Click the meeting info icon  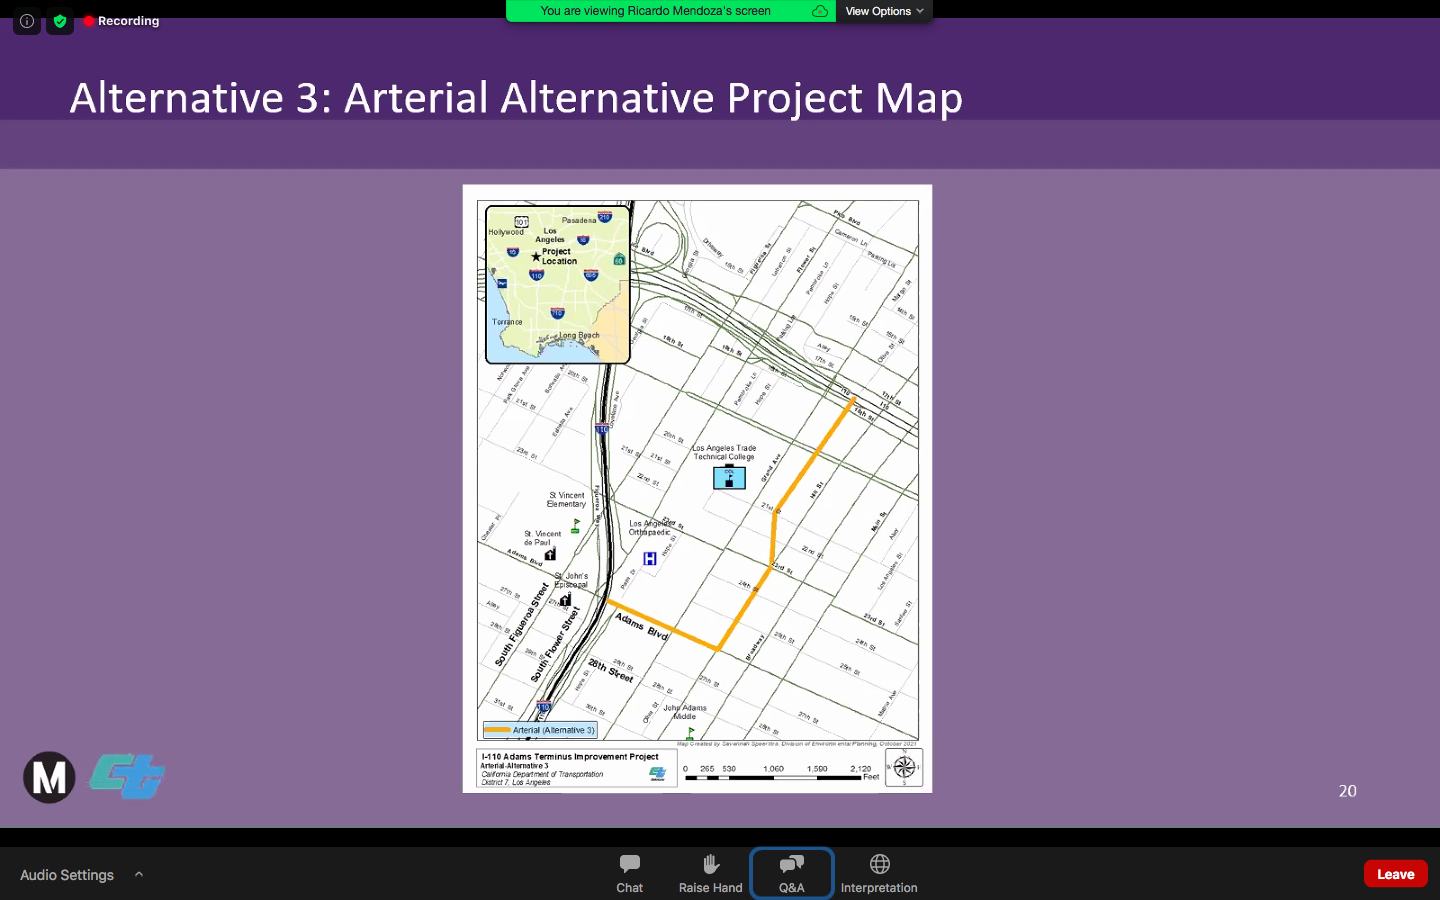click(27, 21)
